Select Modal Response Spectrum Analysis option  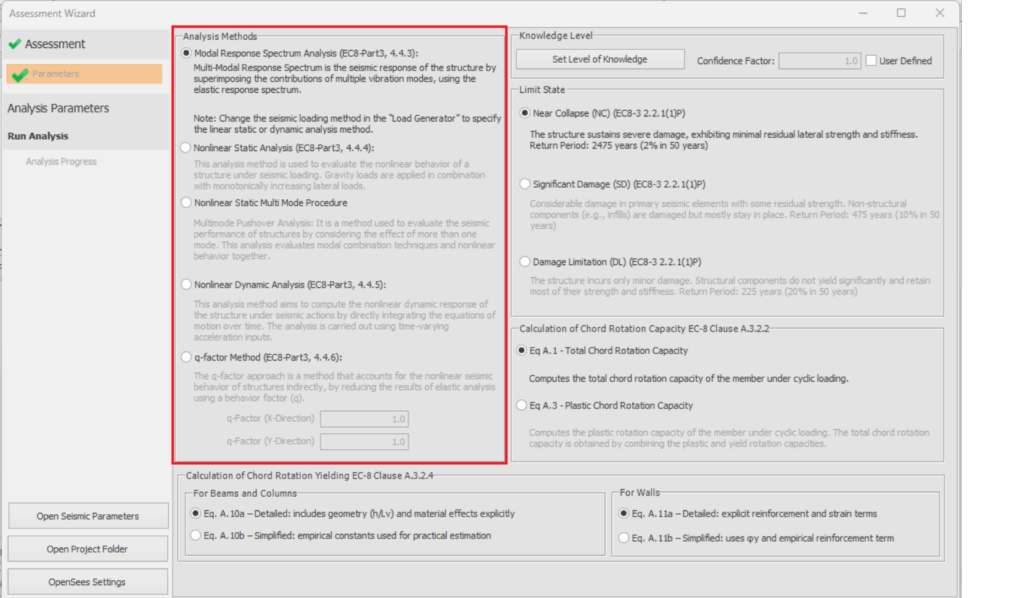pyautogui.click(x=186, y=53)
